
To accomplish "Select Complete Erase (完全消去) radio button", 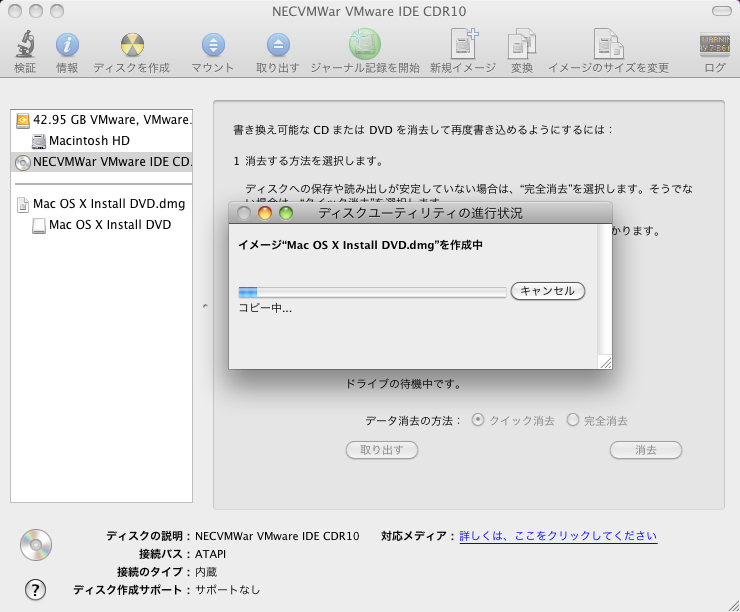I will coord(572,419).
